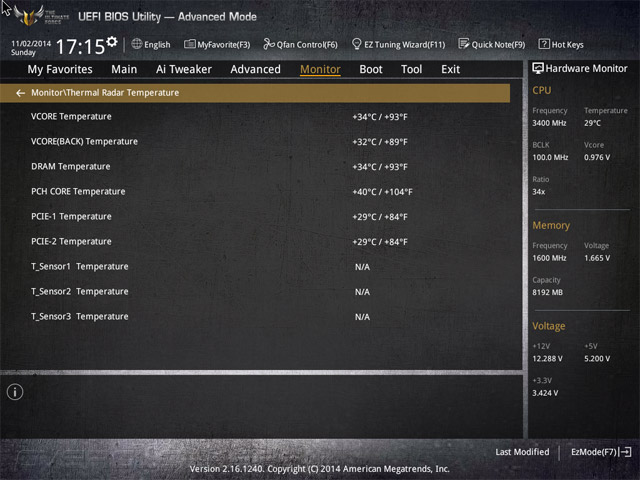
Task: Click the 100.0 MHz BCLK value
Action: (x=550, y=158)
